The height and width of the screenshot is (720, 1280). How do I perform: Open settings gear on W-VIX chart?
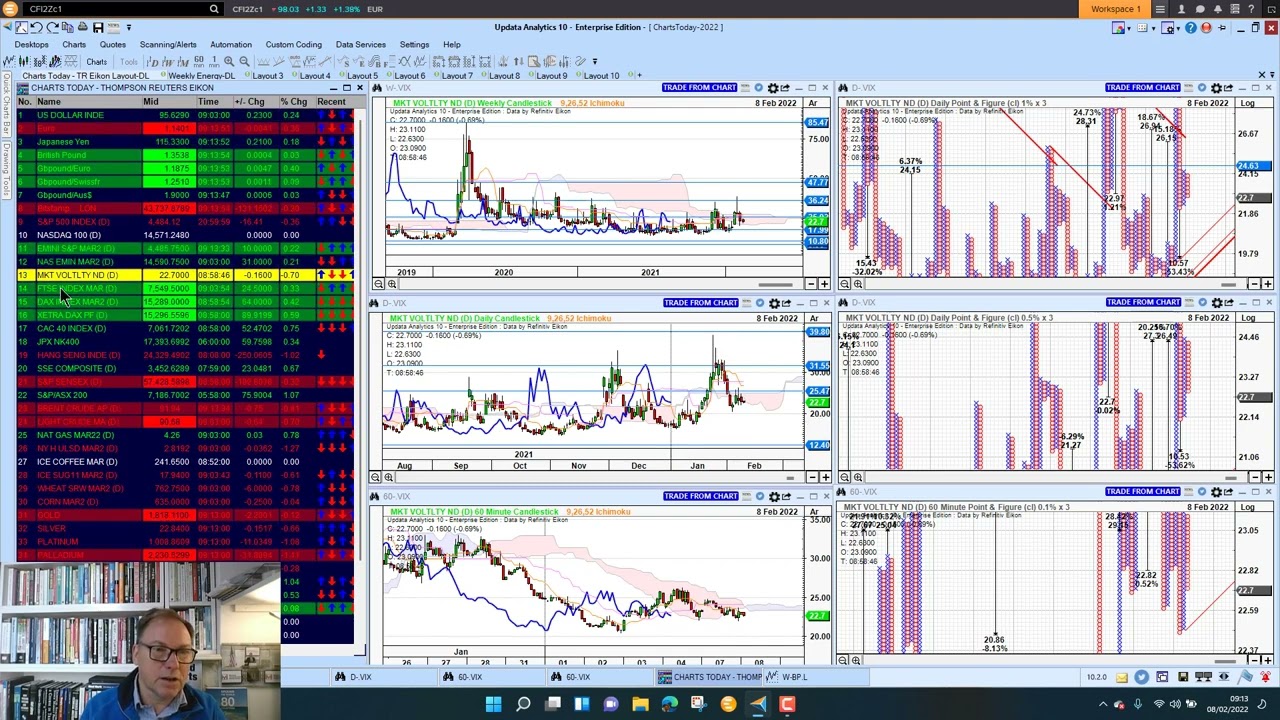(772, 88)
